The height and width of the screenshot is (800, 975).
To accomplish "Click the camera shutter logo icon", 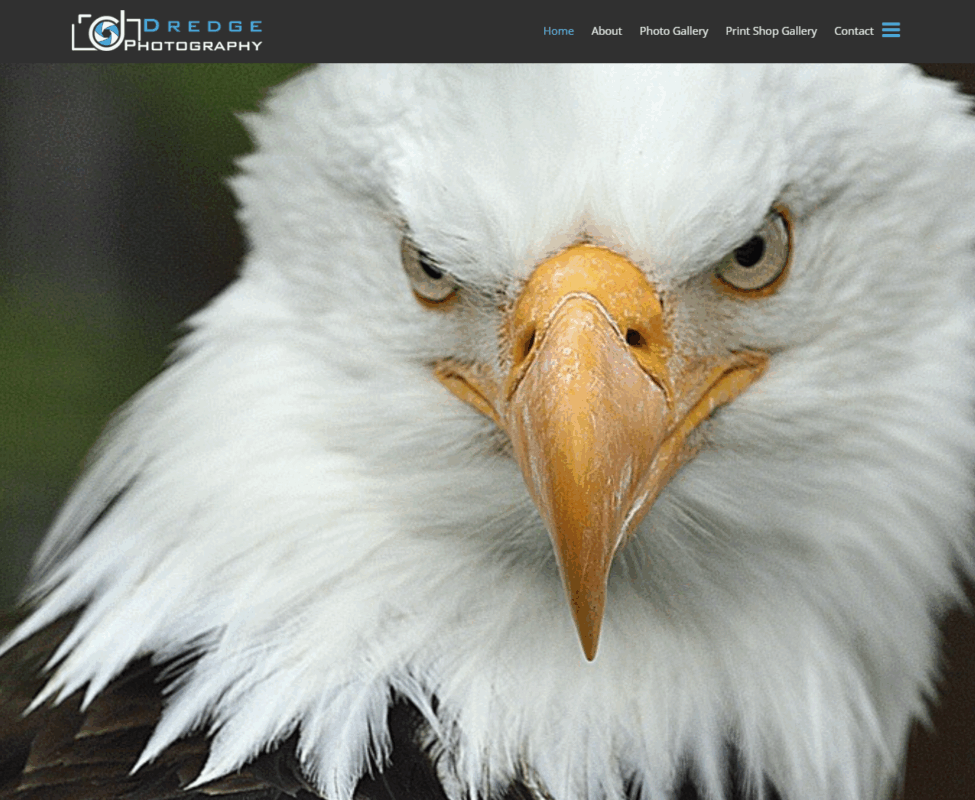I will pos(105,32).
